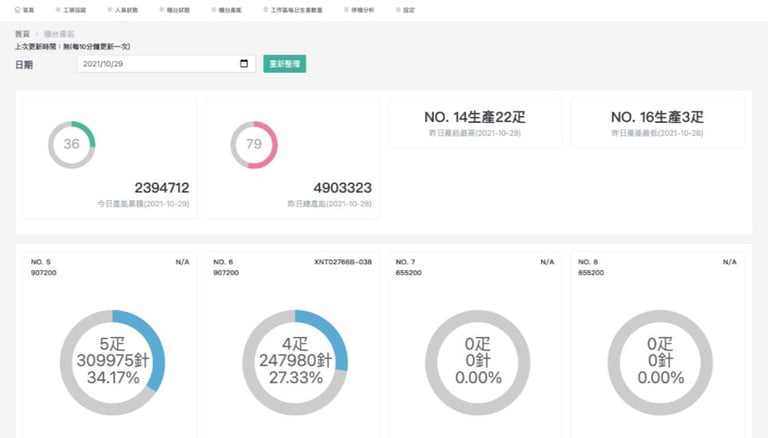This screenshot has width=768, height=438.
Task: Open the calendar picker icon in date field
Action: click(244, 64)
